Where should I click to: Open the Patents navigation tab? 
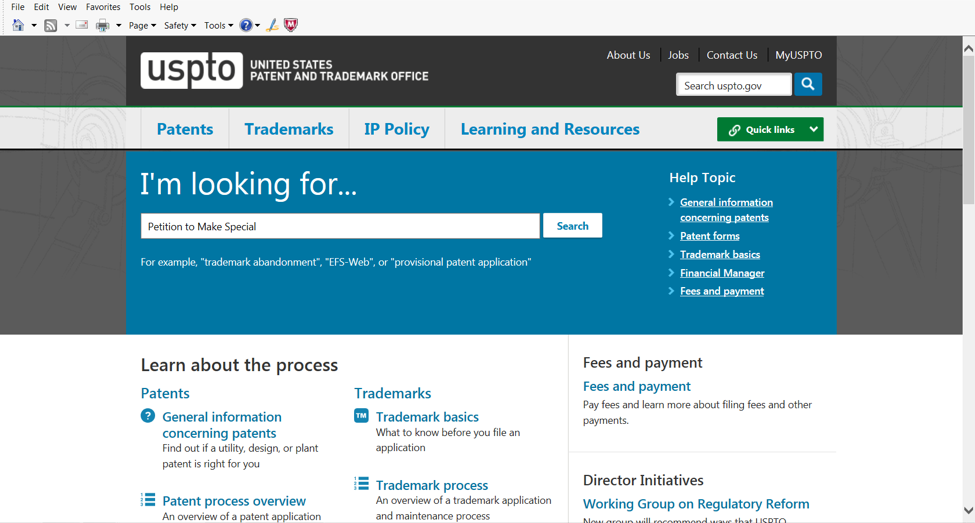tap(185, 129)
